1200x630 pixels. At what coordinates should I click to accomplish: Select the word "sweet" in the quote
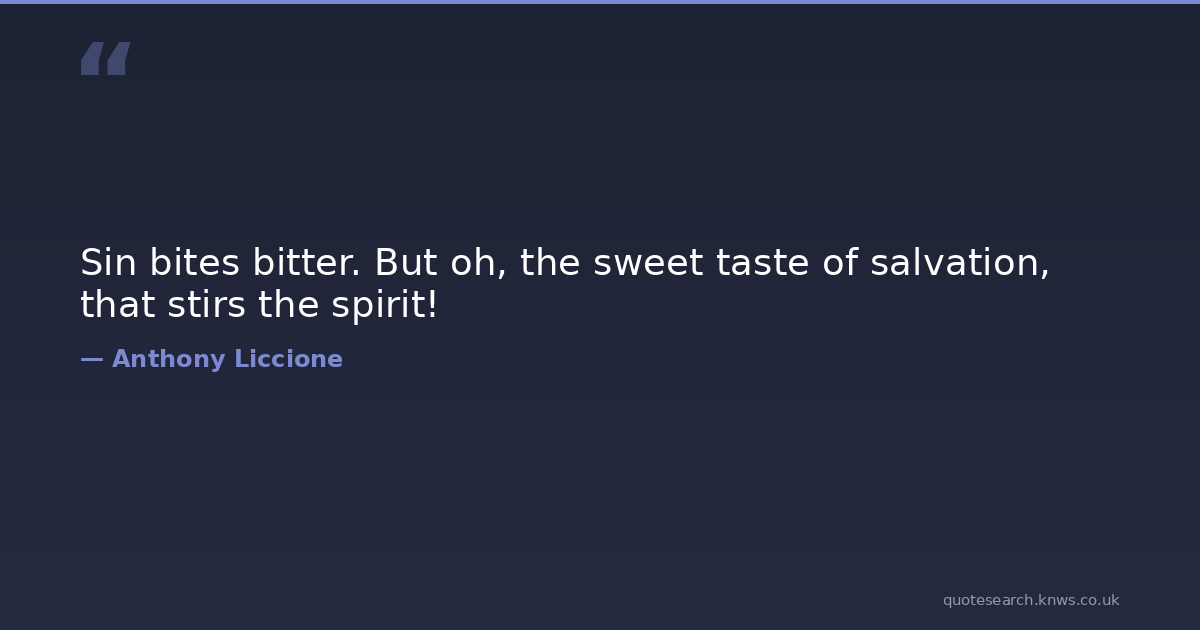point(648,263)
